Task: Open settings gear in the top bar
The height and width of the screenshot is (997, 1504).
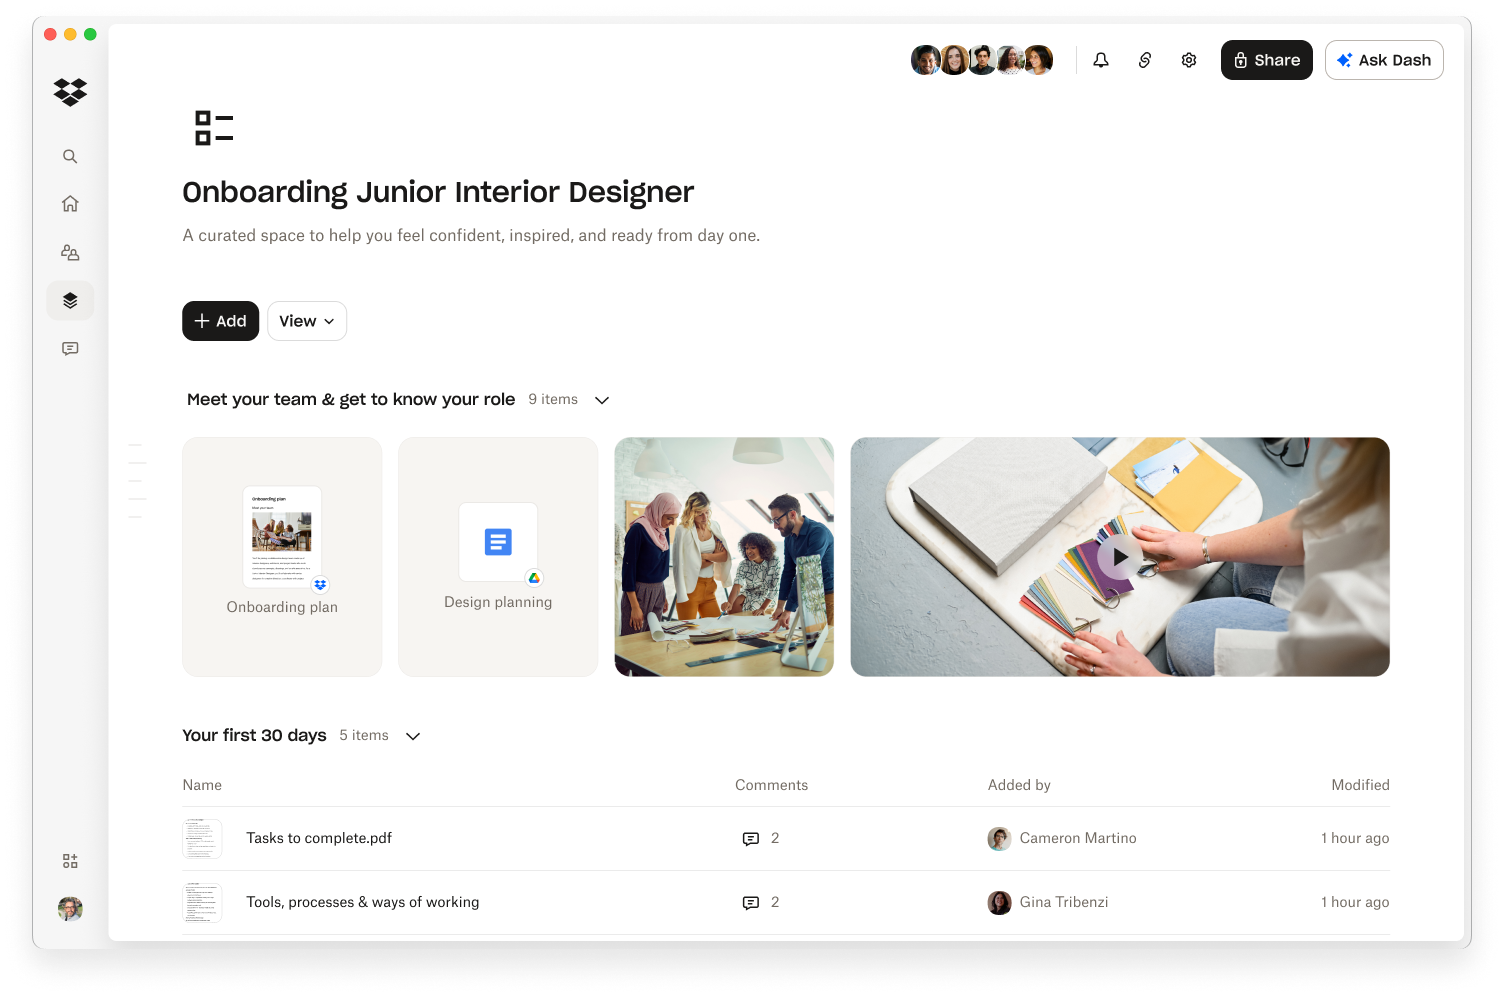Action: tap(1189, 60)
